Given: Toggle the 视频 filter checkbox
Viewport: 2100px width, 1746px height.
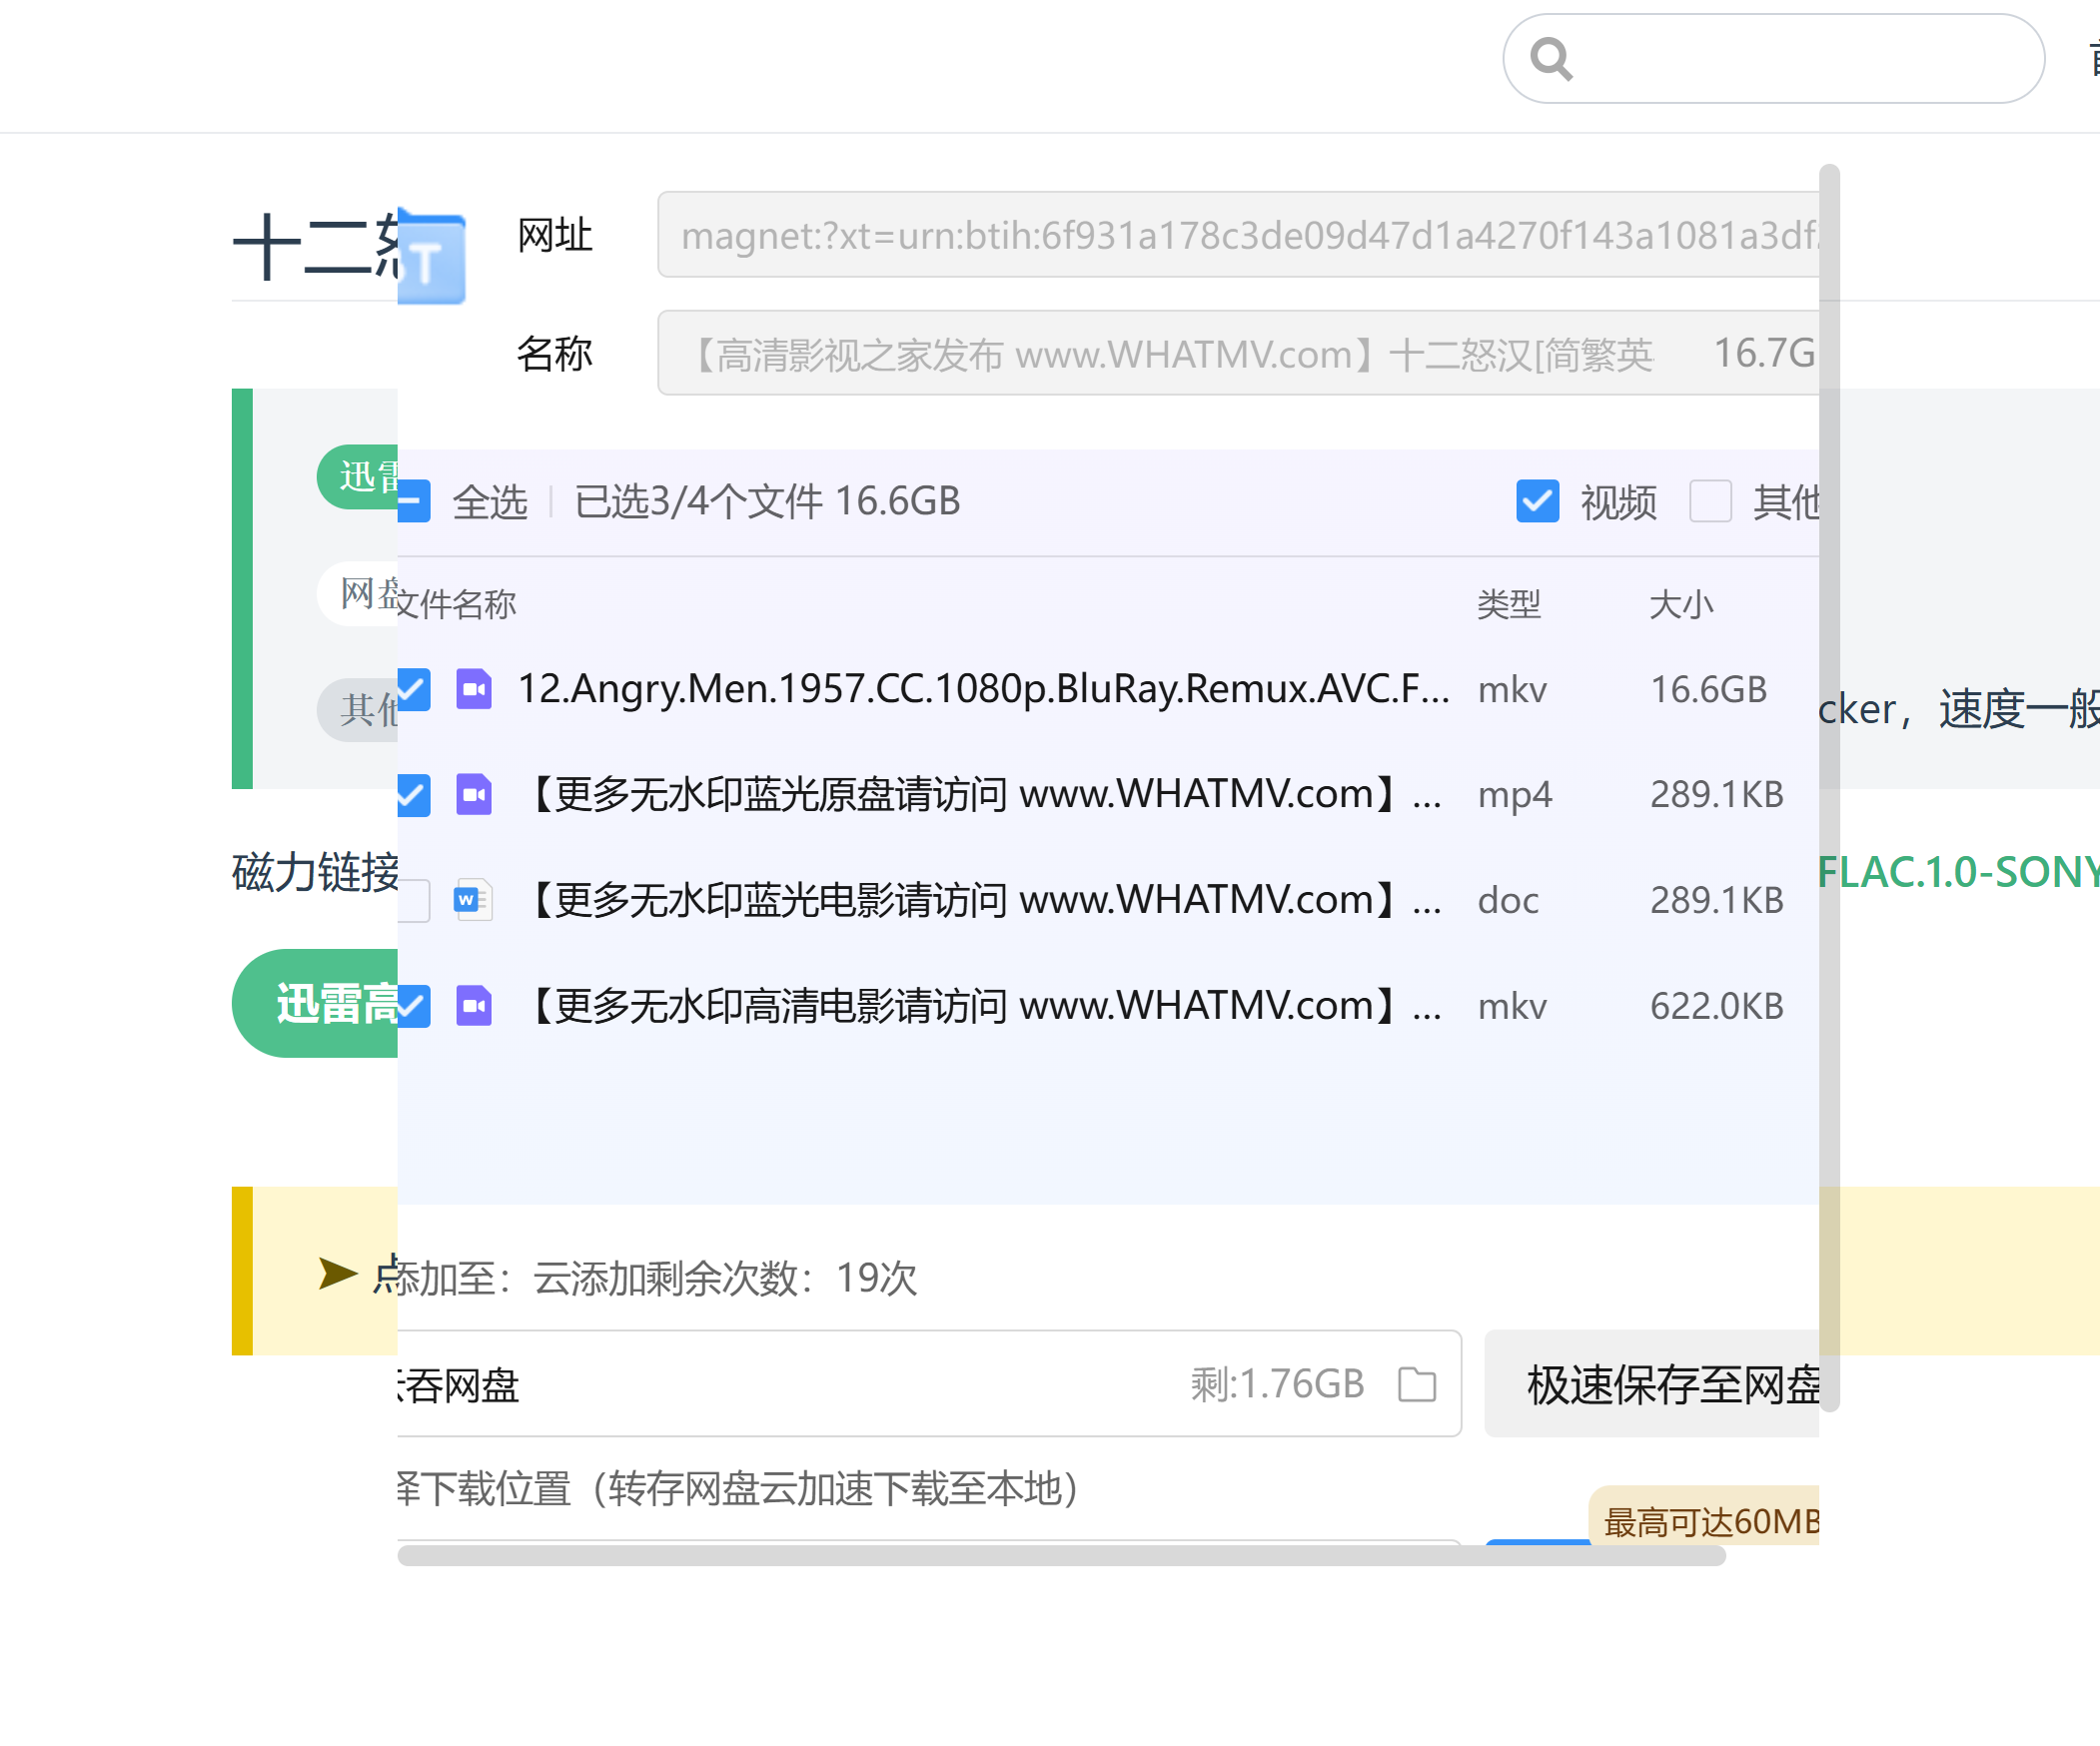Looking at the screenshot, I should pos(1537,501).
